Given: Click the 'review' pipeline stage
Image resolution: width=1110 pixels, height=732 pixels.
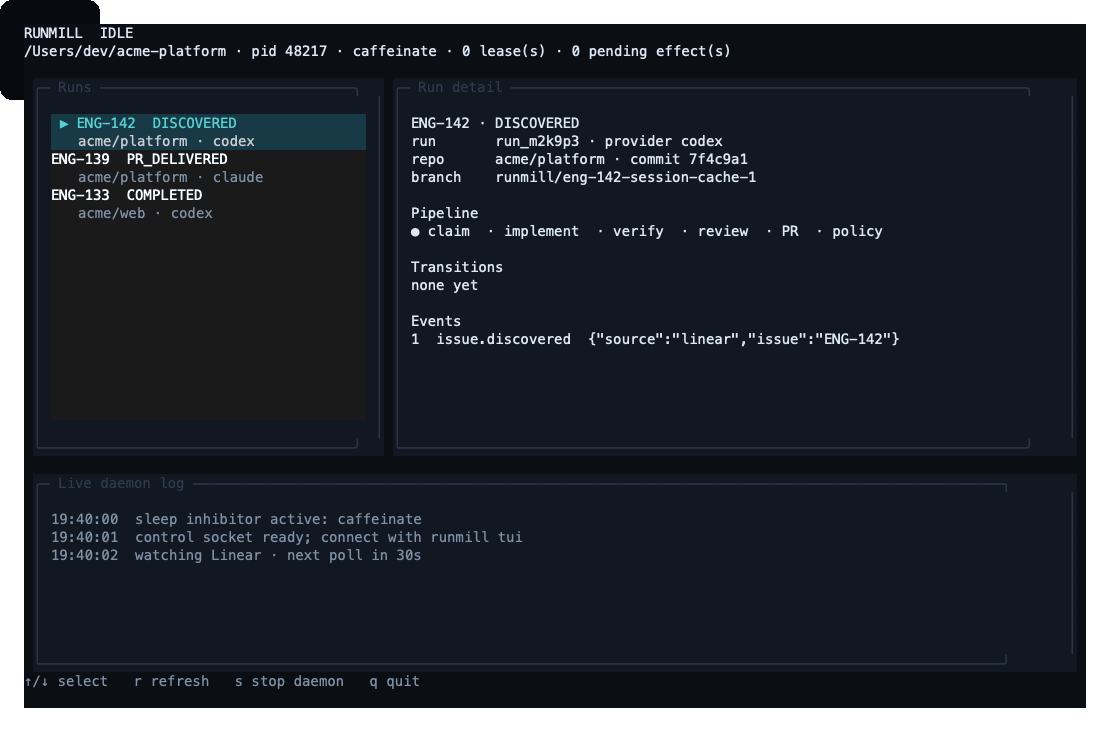Looking at the screenshot, I should 723,231.
